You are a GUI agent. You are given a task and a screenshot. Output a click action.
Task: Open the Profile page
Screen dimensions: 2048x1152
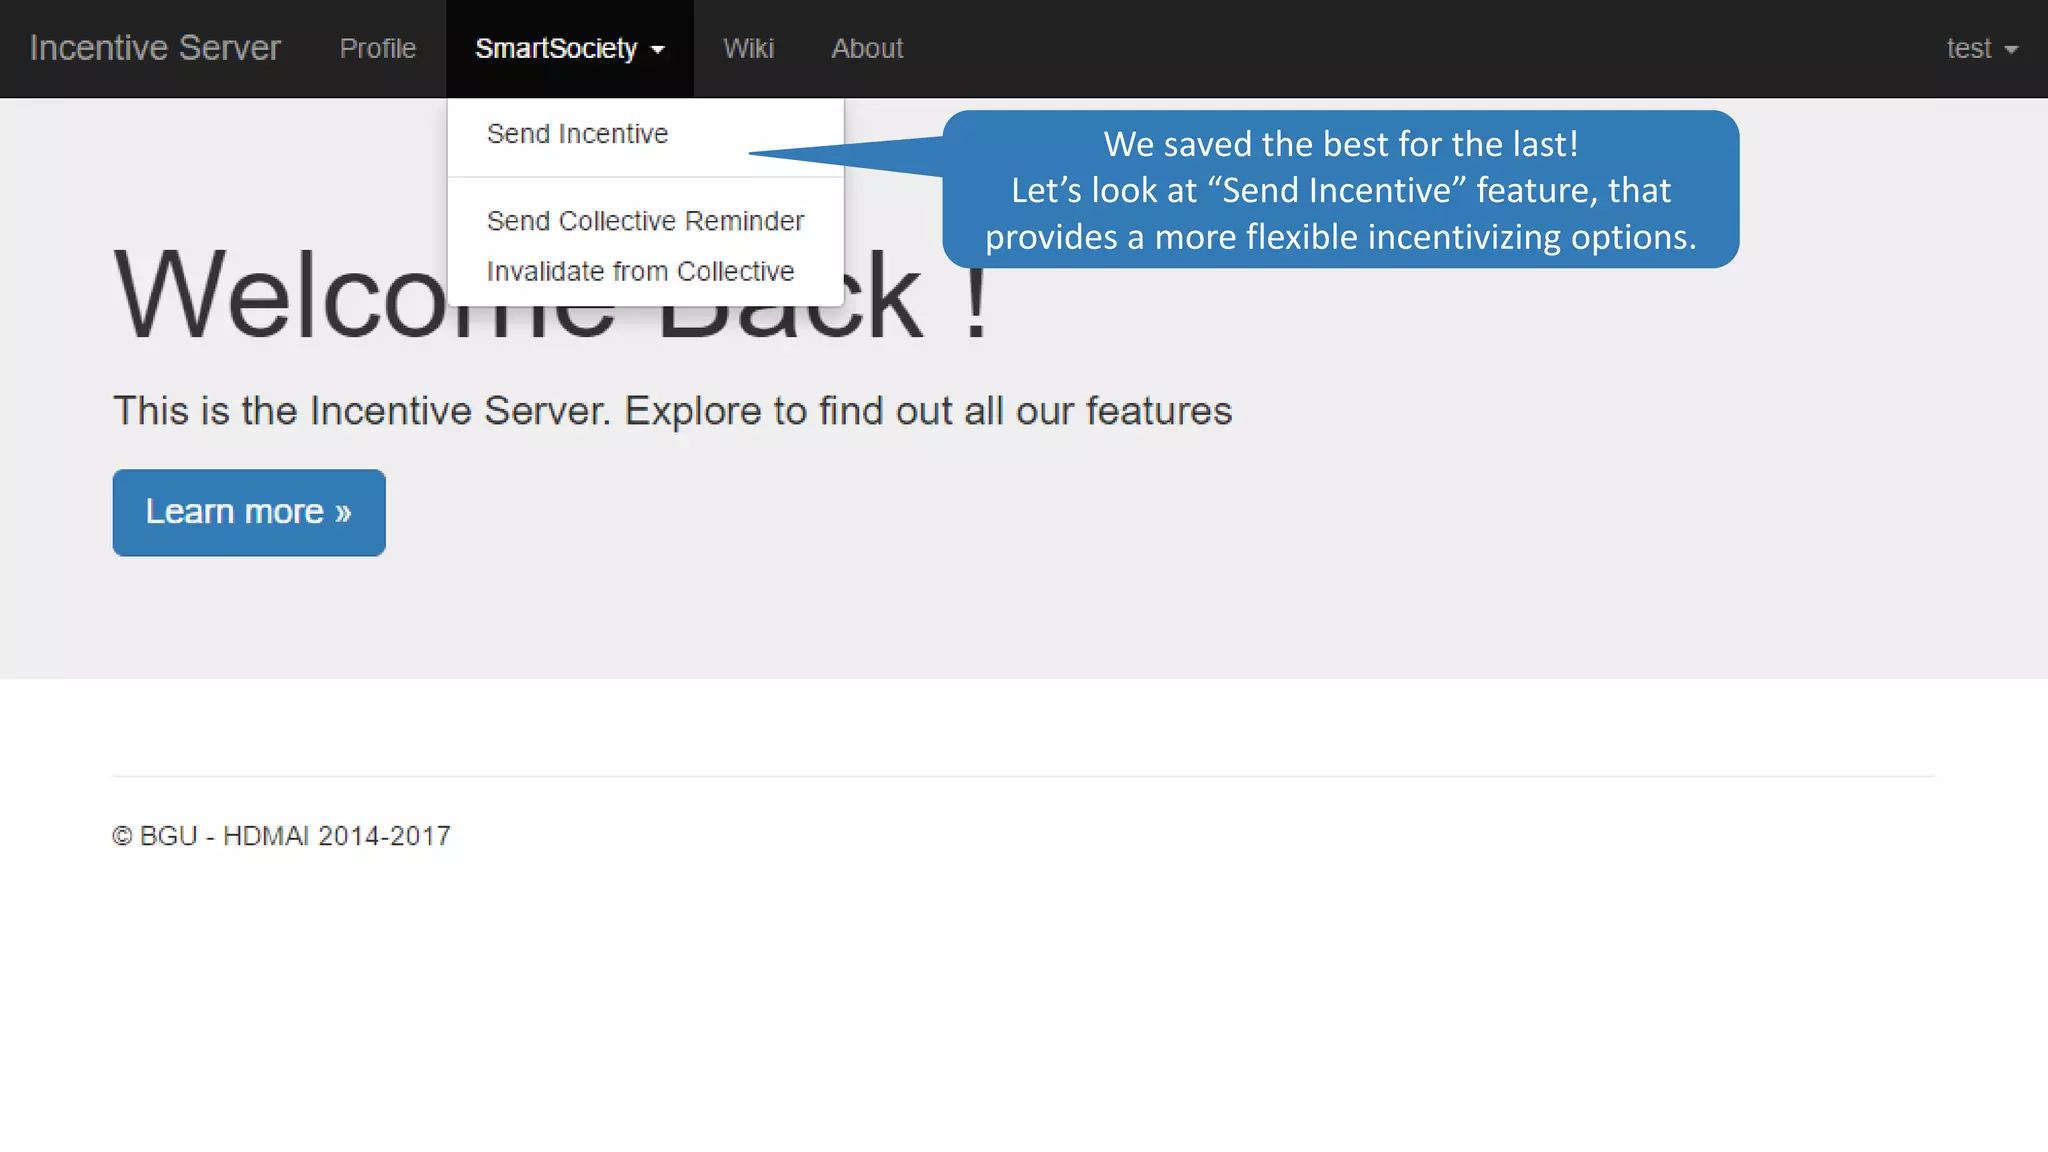[377, 48]
